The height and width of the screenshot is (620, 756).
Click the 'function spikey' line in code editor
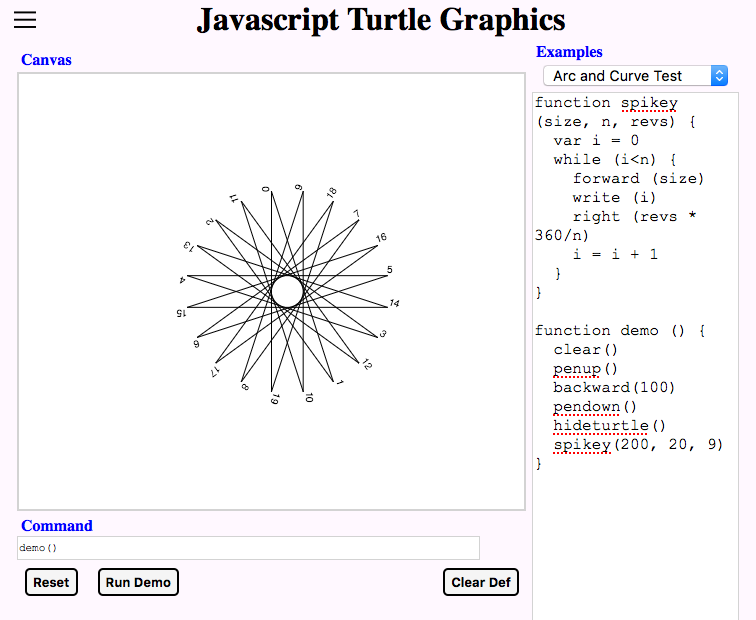(606, 103)
